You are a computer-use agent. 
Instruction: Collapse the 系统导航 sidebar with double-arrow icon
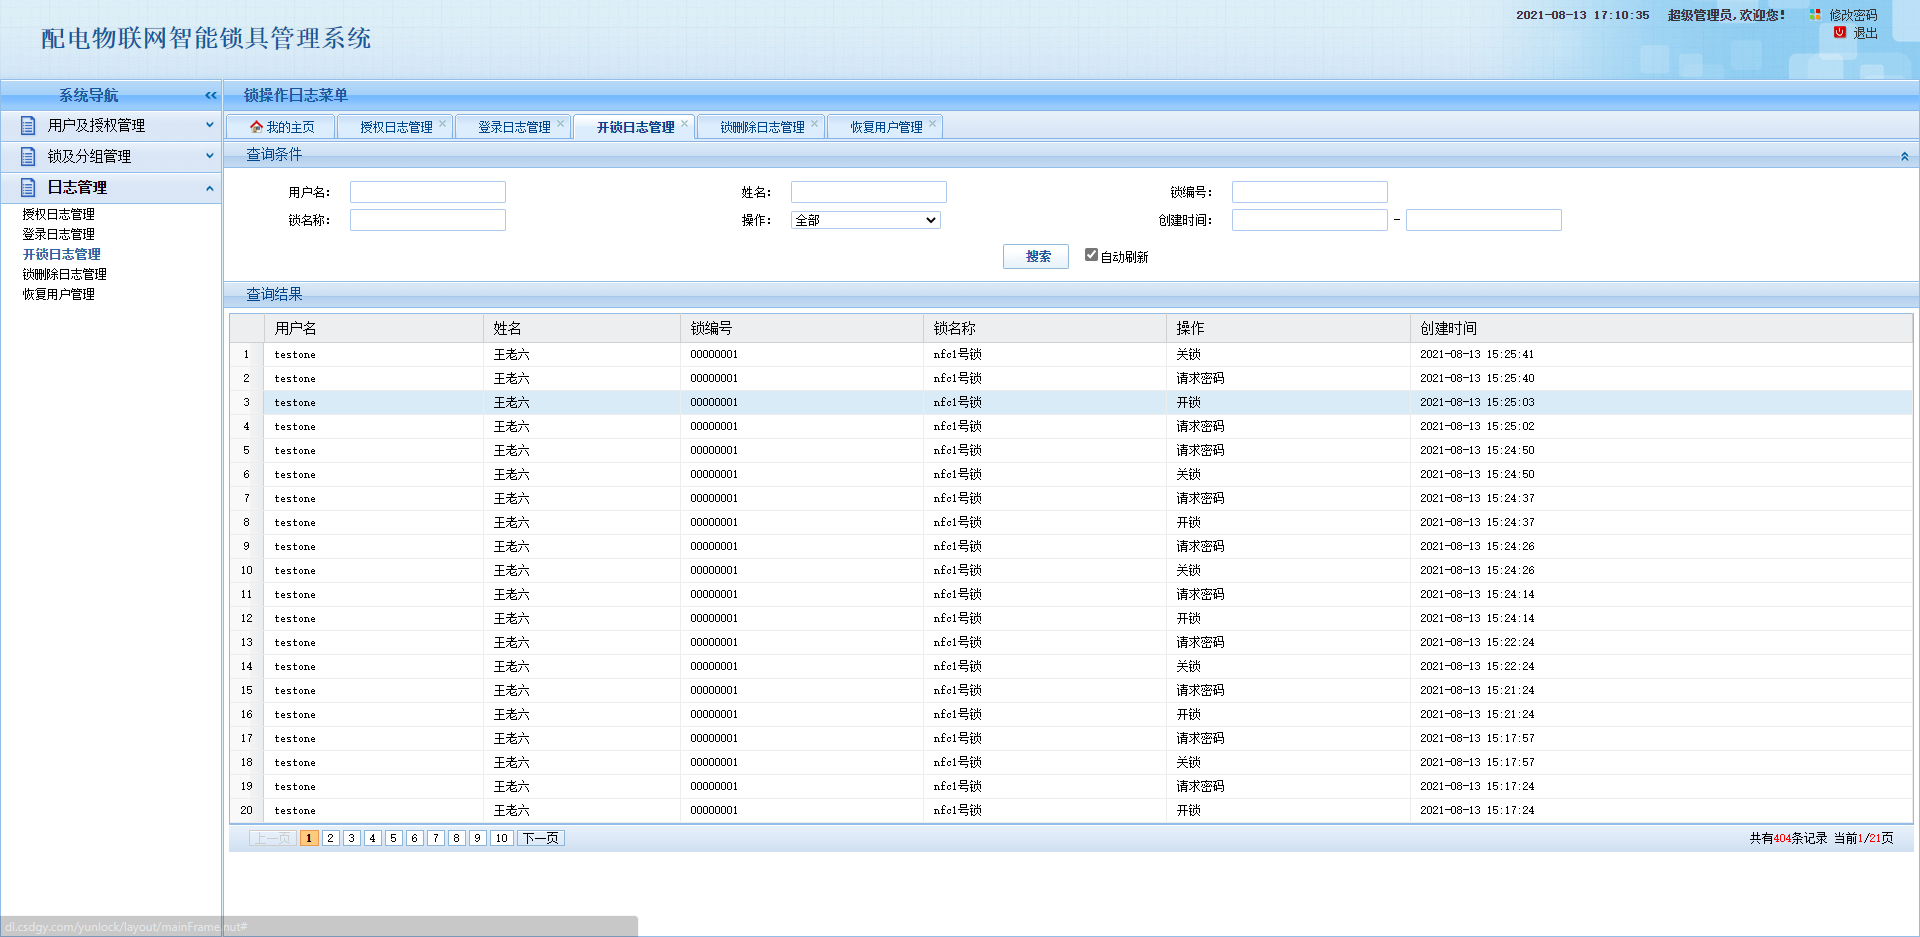(x=211, y=95)
